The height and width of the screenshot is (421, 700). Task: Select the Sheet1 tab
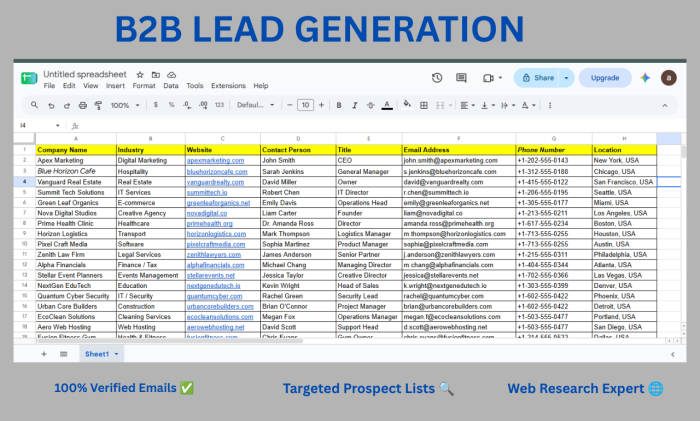(101, 354)
